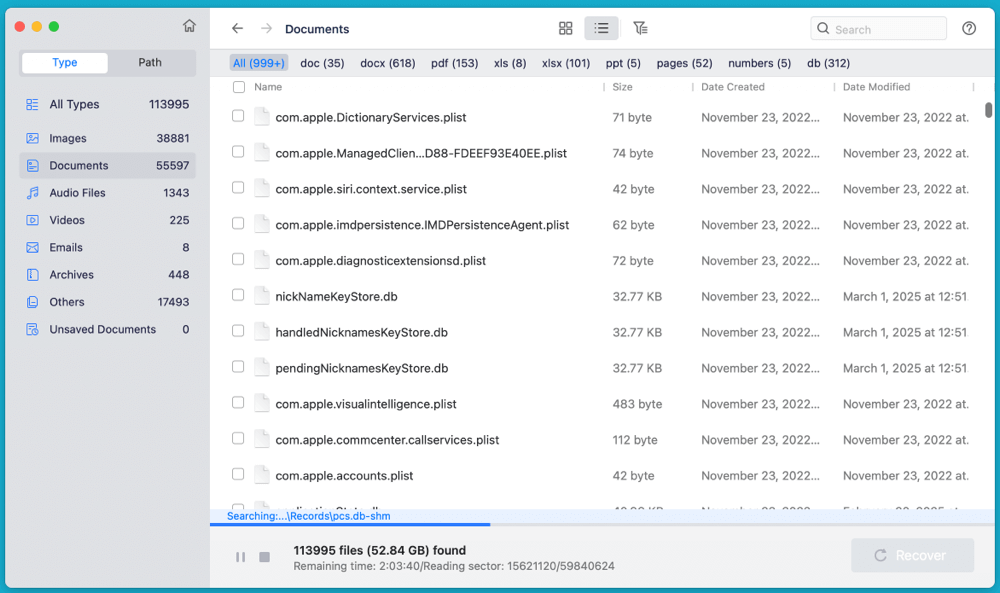Screen dimensions: 1000x593
Task: Open help question mark icon
Action: [968, 29]
